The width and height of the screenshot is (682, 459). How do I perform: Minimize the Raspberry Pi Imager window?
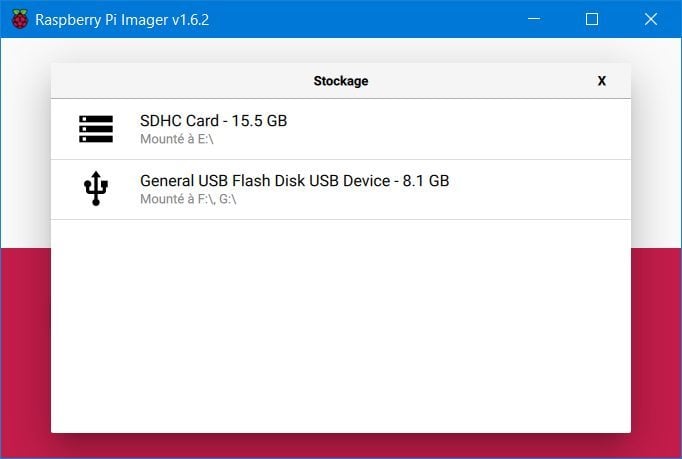[534, 19]
